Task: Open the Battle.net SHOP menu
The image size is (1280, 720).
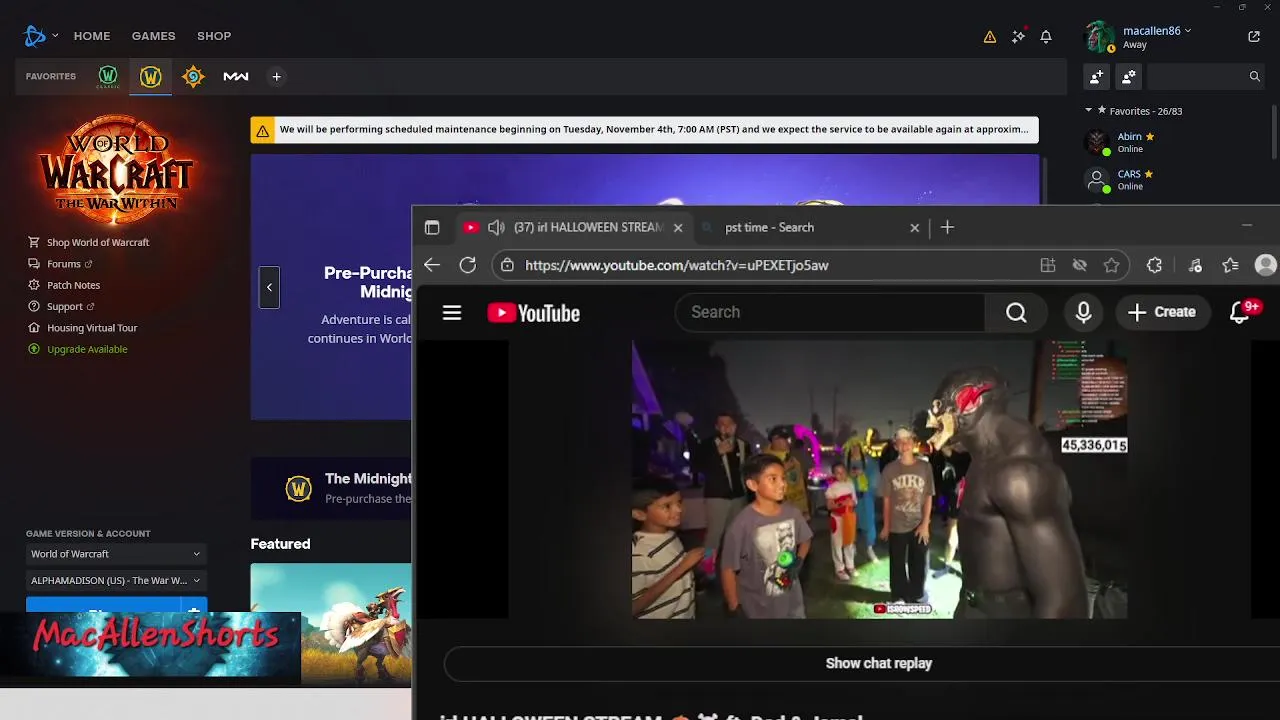Action: pos(214,36)
